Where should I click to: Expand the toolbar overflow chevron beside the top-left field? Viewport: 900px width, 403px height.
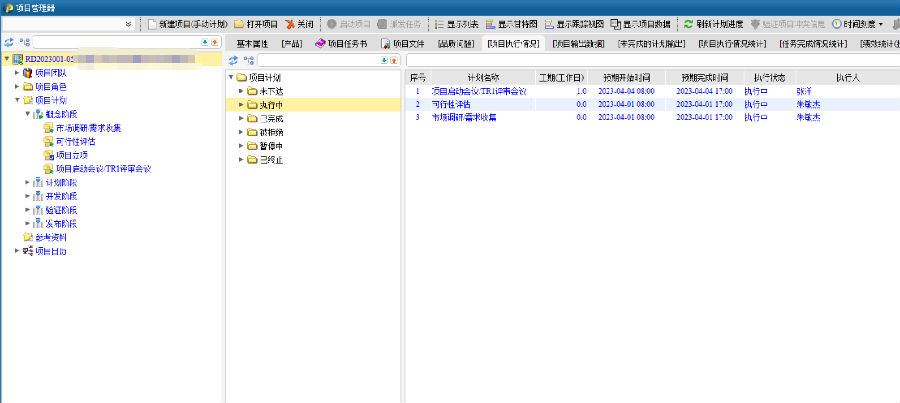129,25
